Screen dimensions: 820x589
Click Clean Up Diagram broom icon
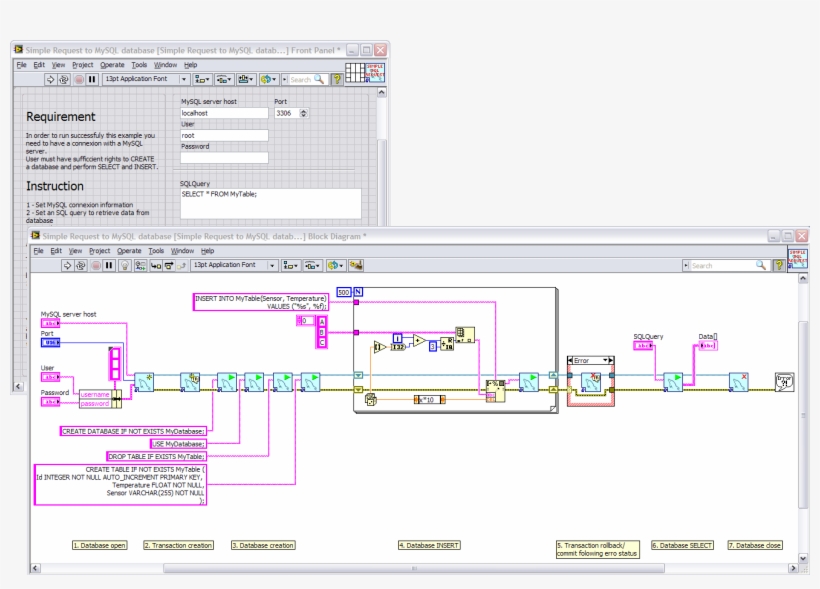(x=356, y=265)
